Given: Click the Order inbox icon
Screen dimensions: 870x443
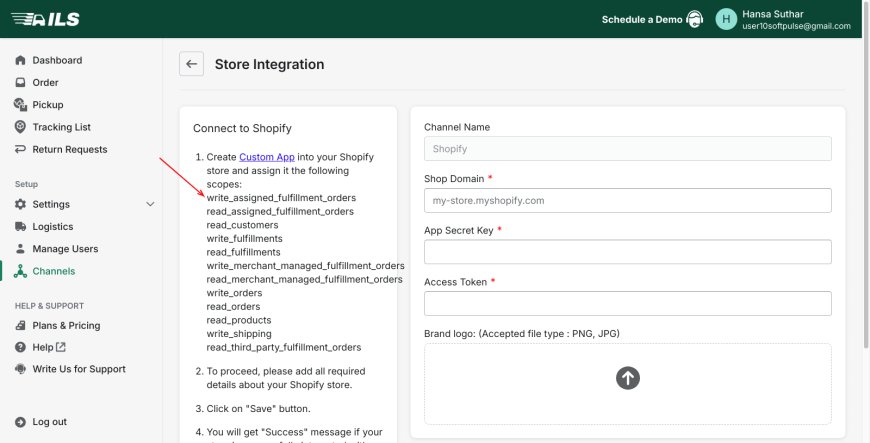Looking at the screenshot, I should pos(21,82).
